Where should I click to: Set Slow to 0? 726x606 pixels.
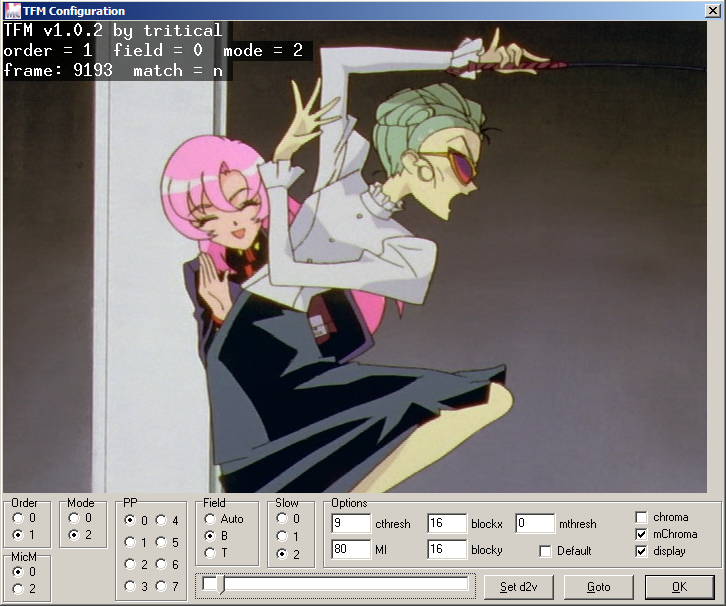[x=282, y=519]
